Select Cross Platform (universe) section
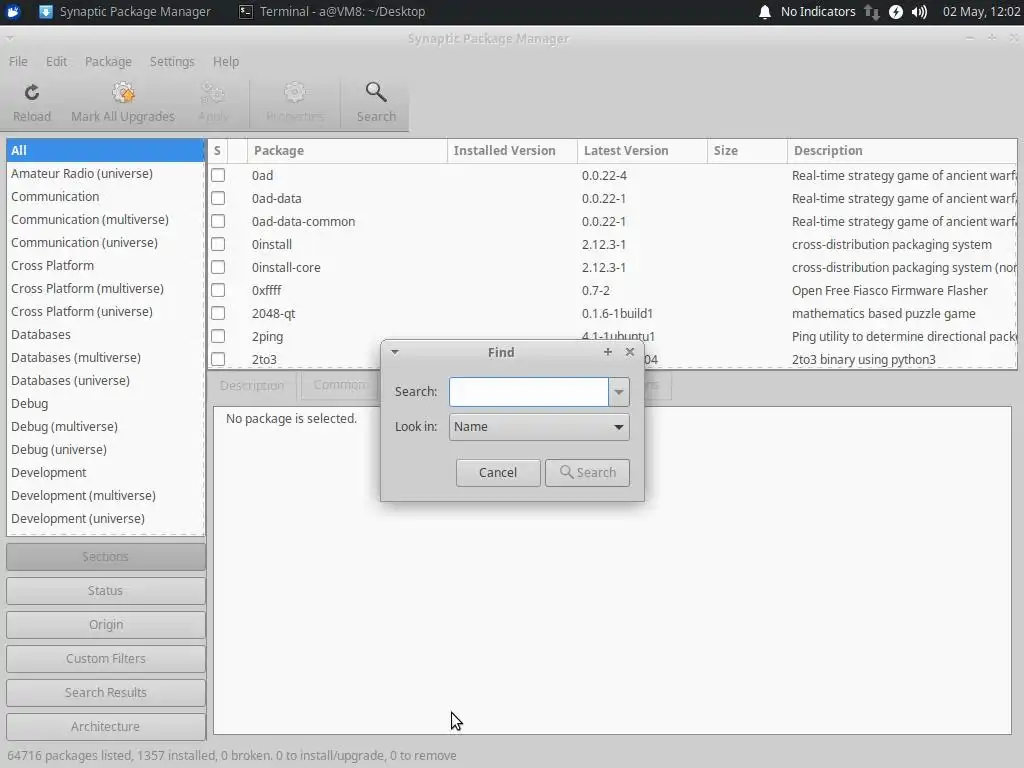The image size is (1024, 768). tap(105, 312)
